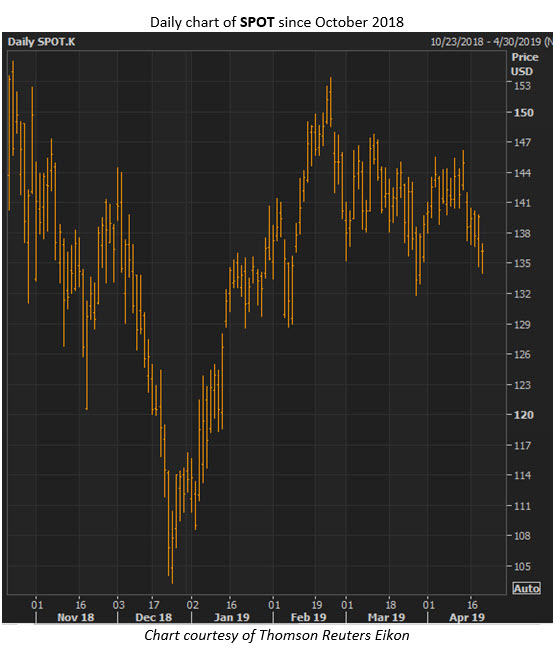The width and height of the screenshot is (556, 650).
Task: Click the 153 price axis label
Action: tap(522, 86)
